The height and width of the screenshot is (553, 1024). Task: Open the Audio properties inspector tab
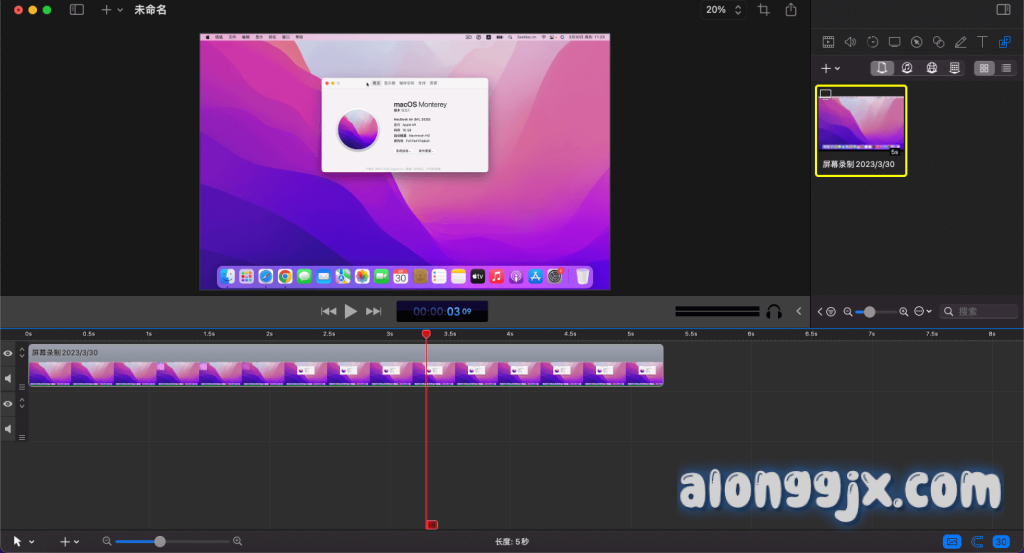point(850,42)
